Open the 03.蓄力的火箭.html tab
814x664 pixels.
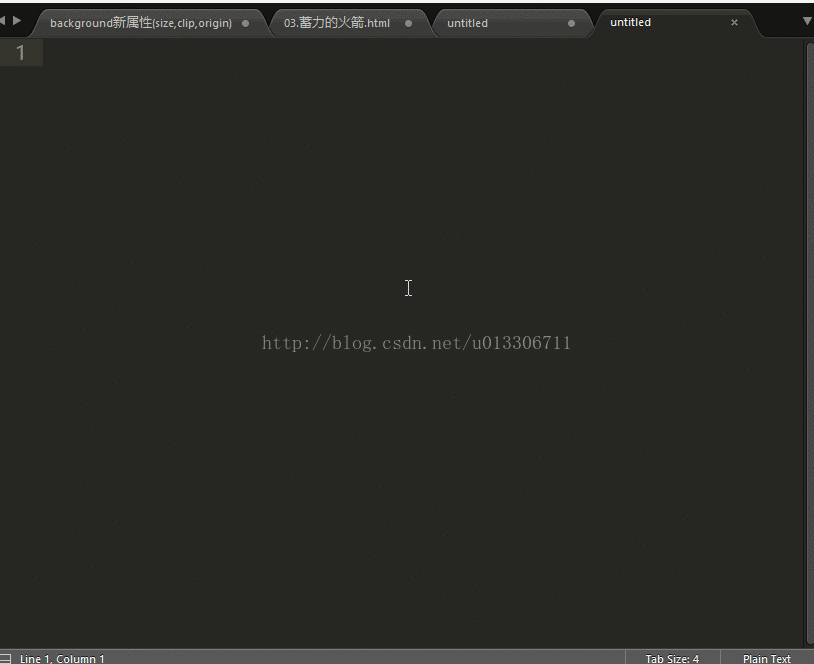click(x=350, y=23)
